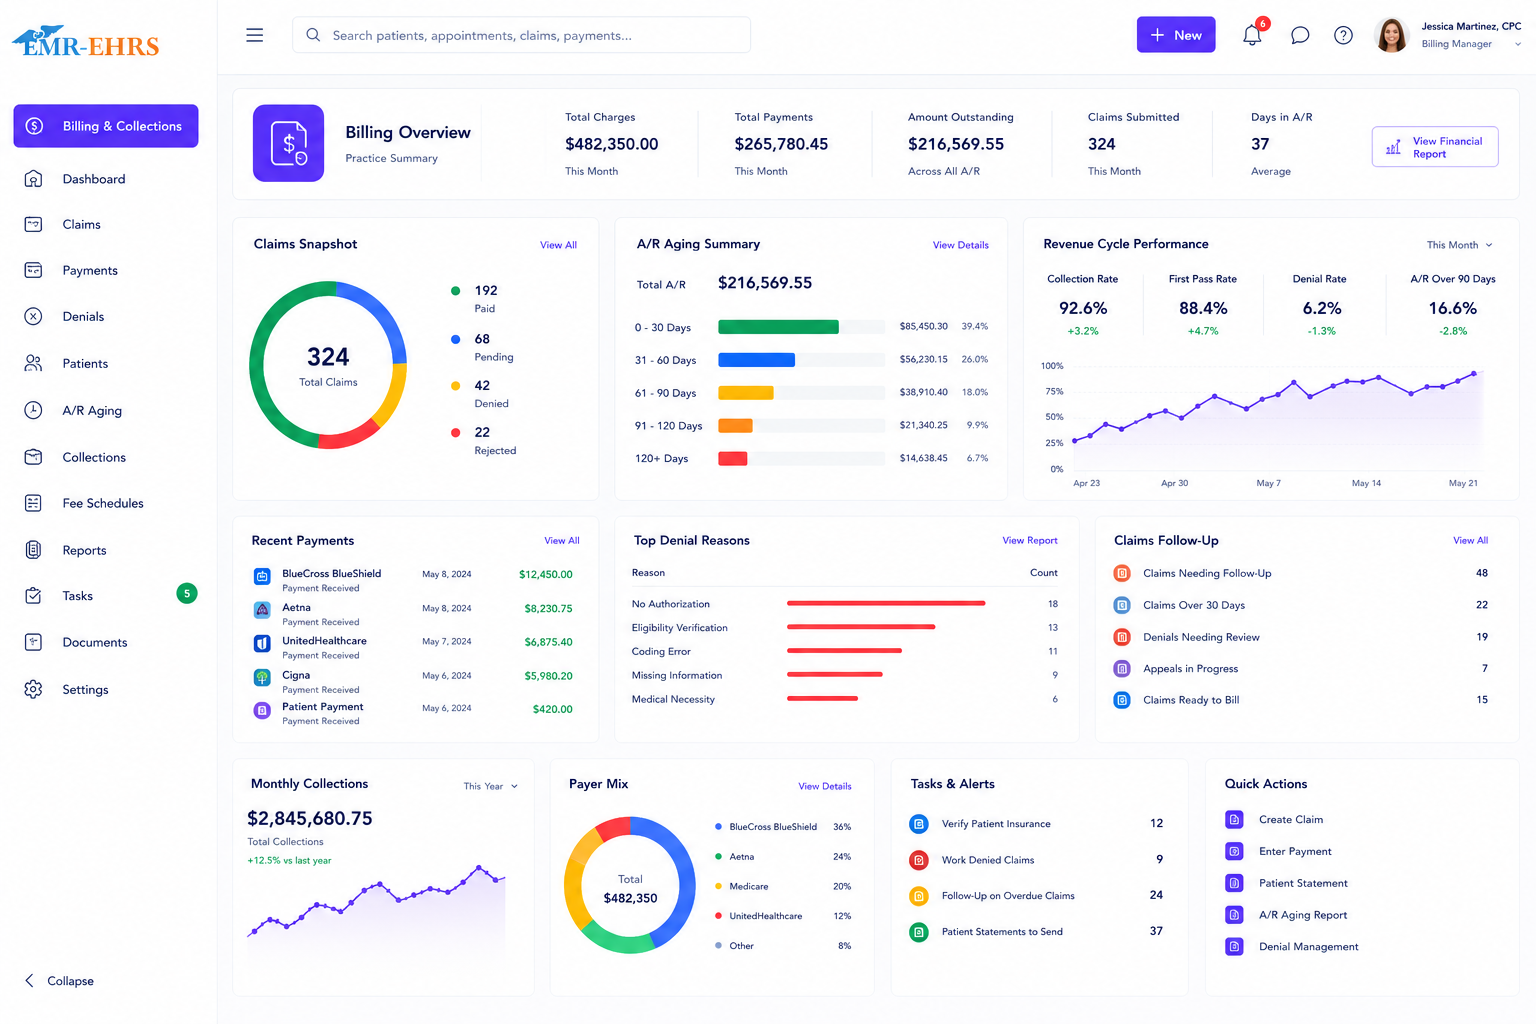Click Verify Patient Insurance task icon
This screenshot has height=1024, width=1536.
coord(919,824)
